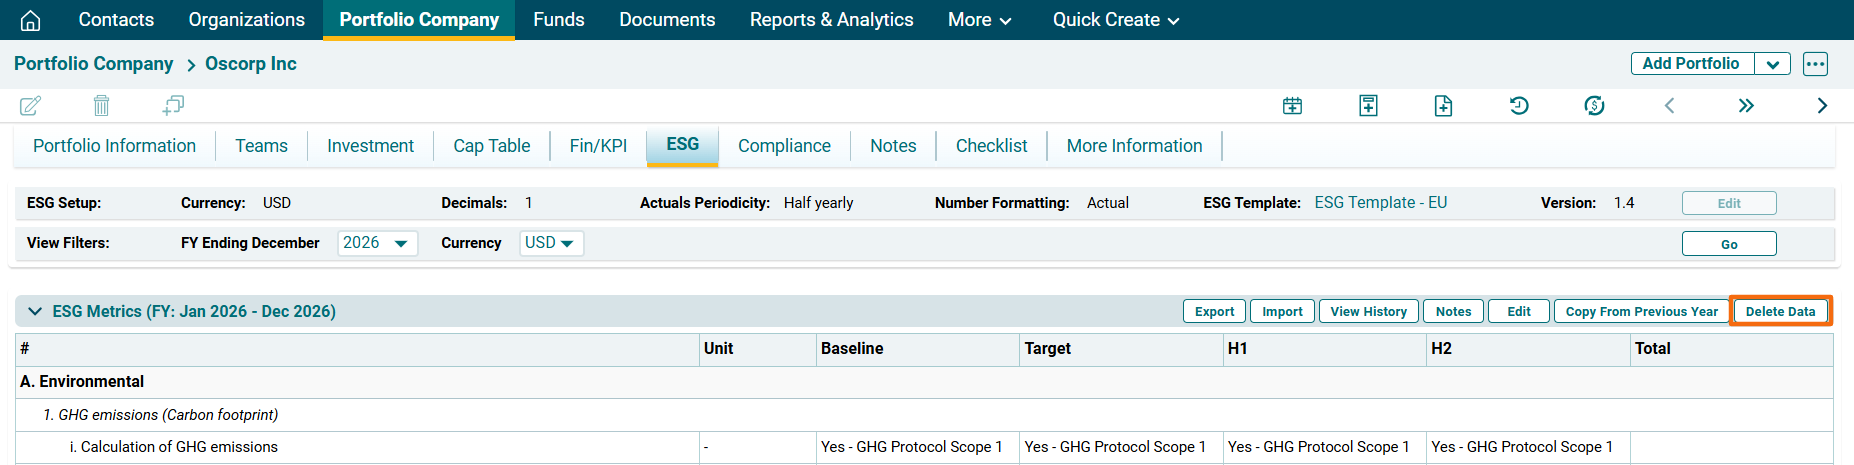
Task: Open the Currency USD filter dropdown
Action: [551, 243]
